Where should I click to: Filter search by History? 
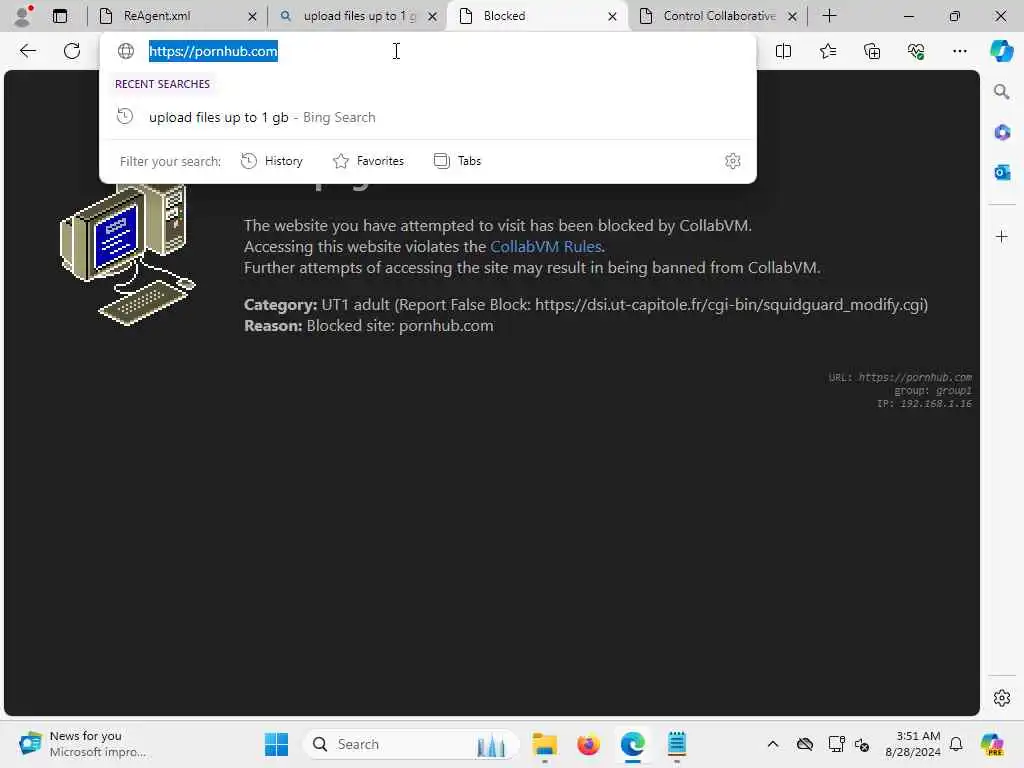(x=272, y=161)
